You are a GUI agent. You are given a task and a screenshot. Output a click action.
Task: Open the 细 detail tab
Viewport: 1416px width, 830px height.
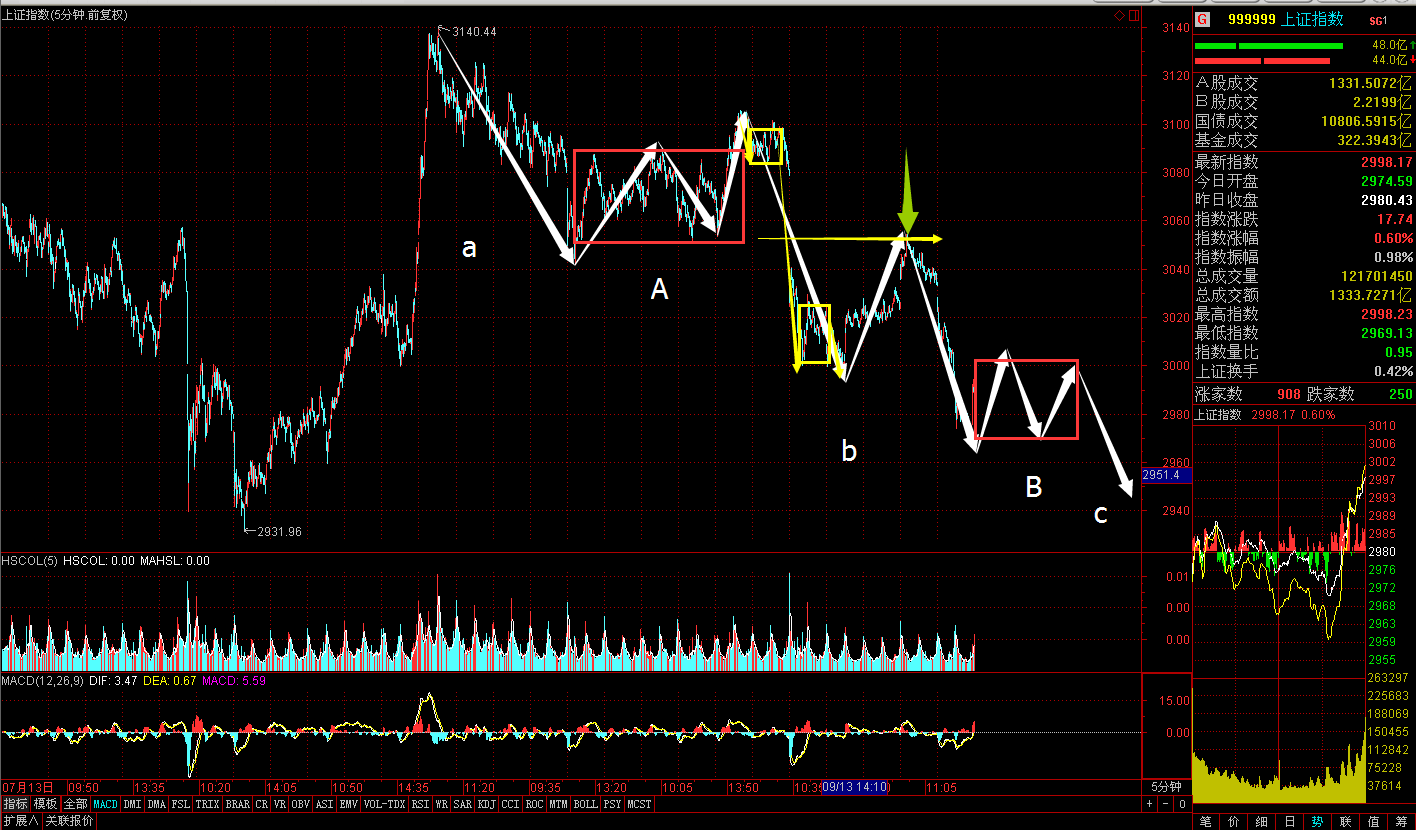pos(1262,821)
